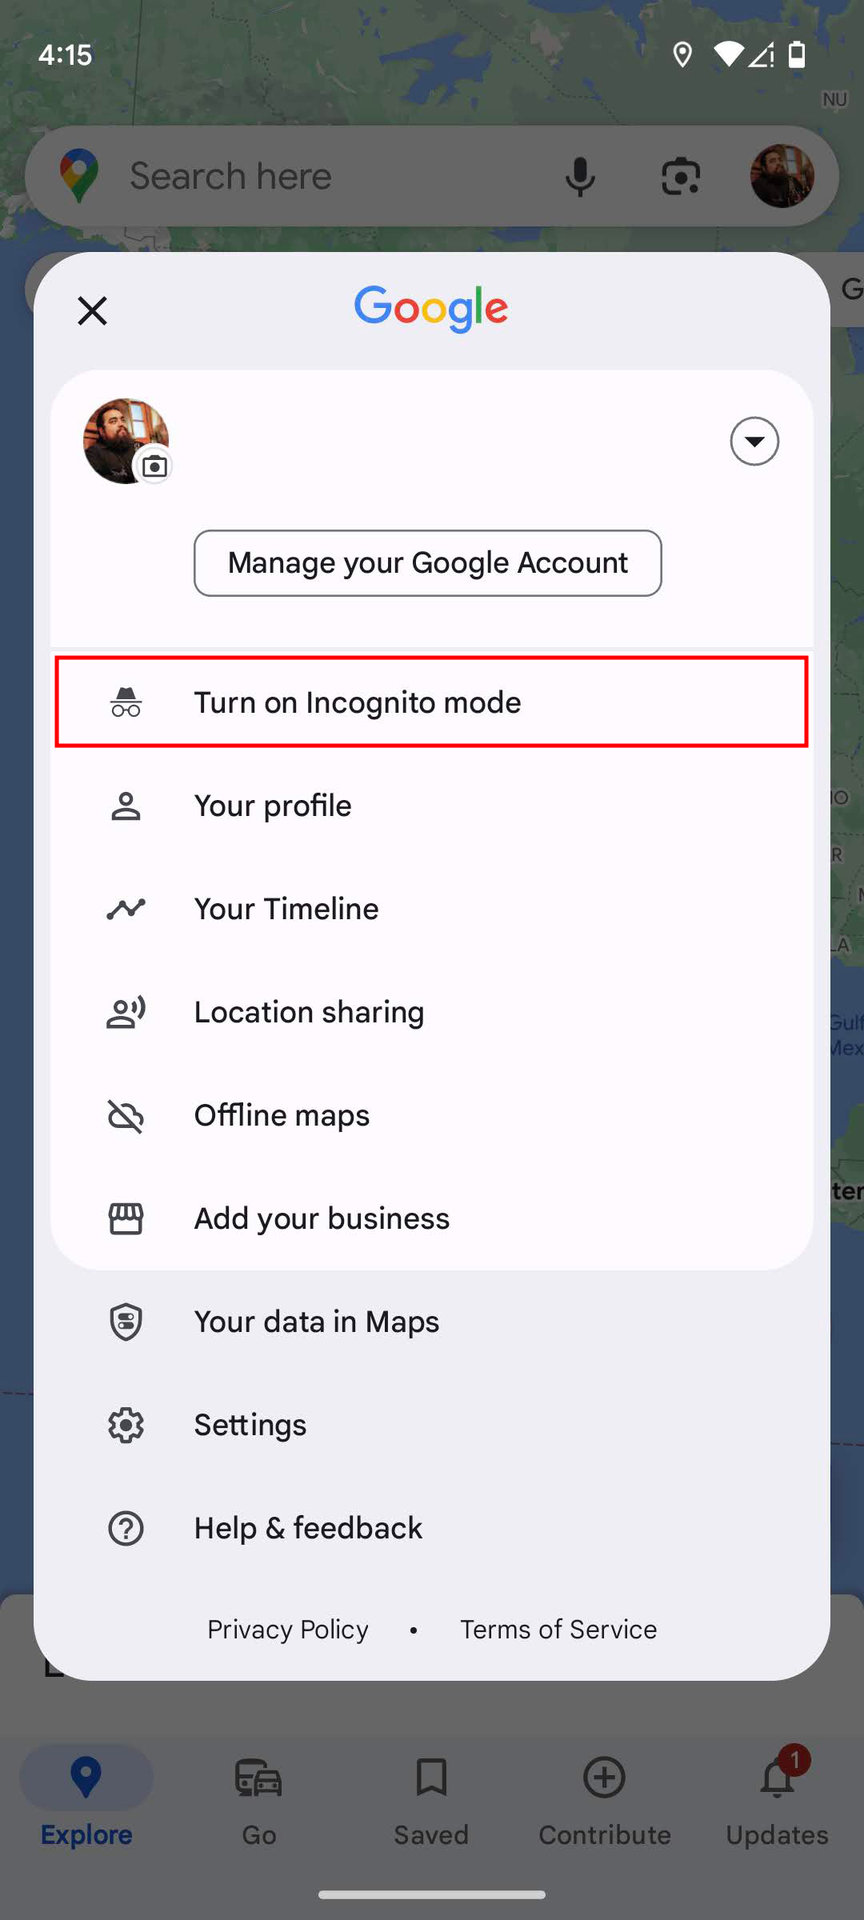Turn on Incognito mode
The height and width of the screenshot is (1920, 864).
coord(431,702)
